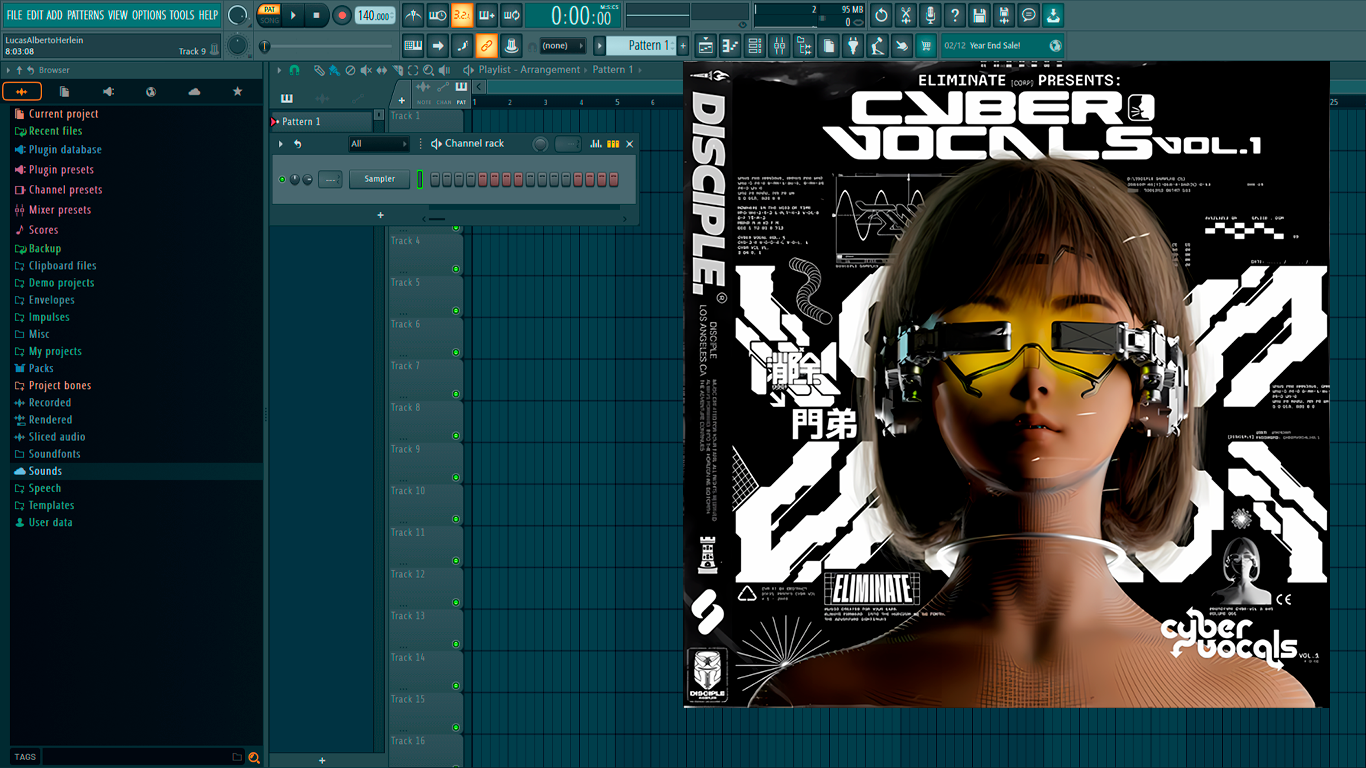Enable typing keyboard to piano icon

point(413,45)
